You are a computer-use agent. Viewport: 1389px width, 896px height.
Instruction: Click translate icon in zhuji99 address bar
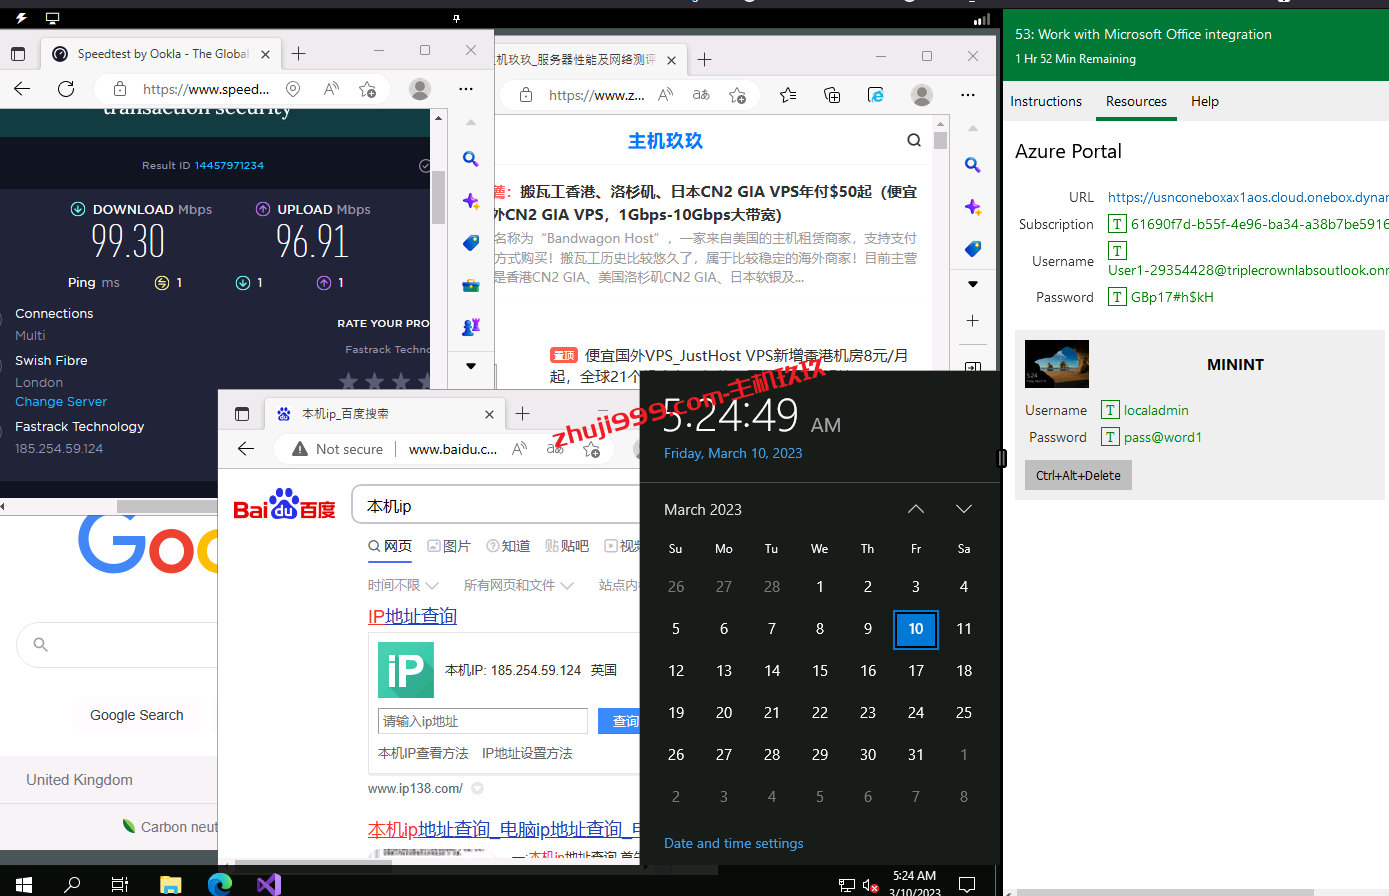[x=701, y=95]
